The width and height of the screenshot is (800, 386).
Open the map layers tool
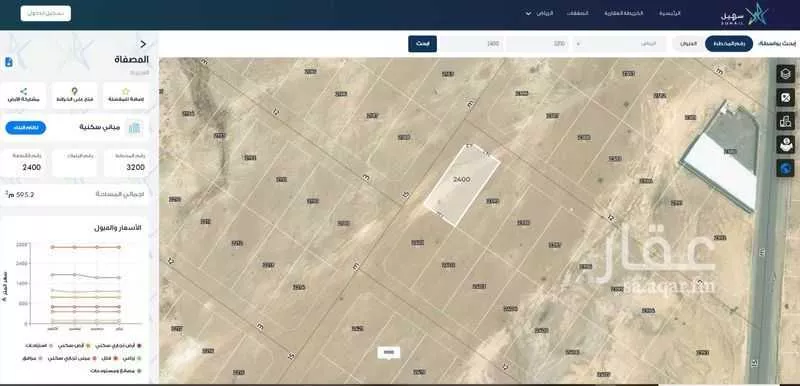[x=785, y=73]
